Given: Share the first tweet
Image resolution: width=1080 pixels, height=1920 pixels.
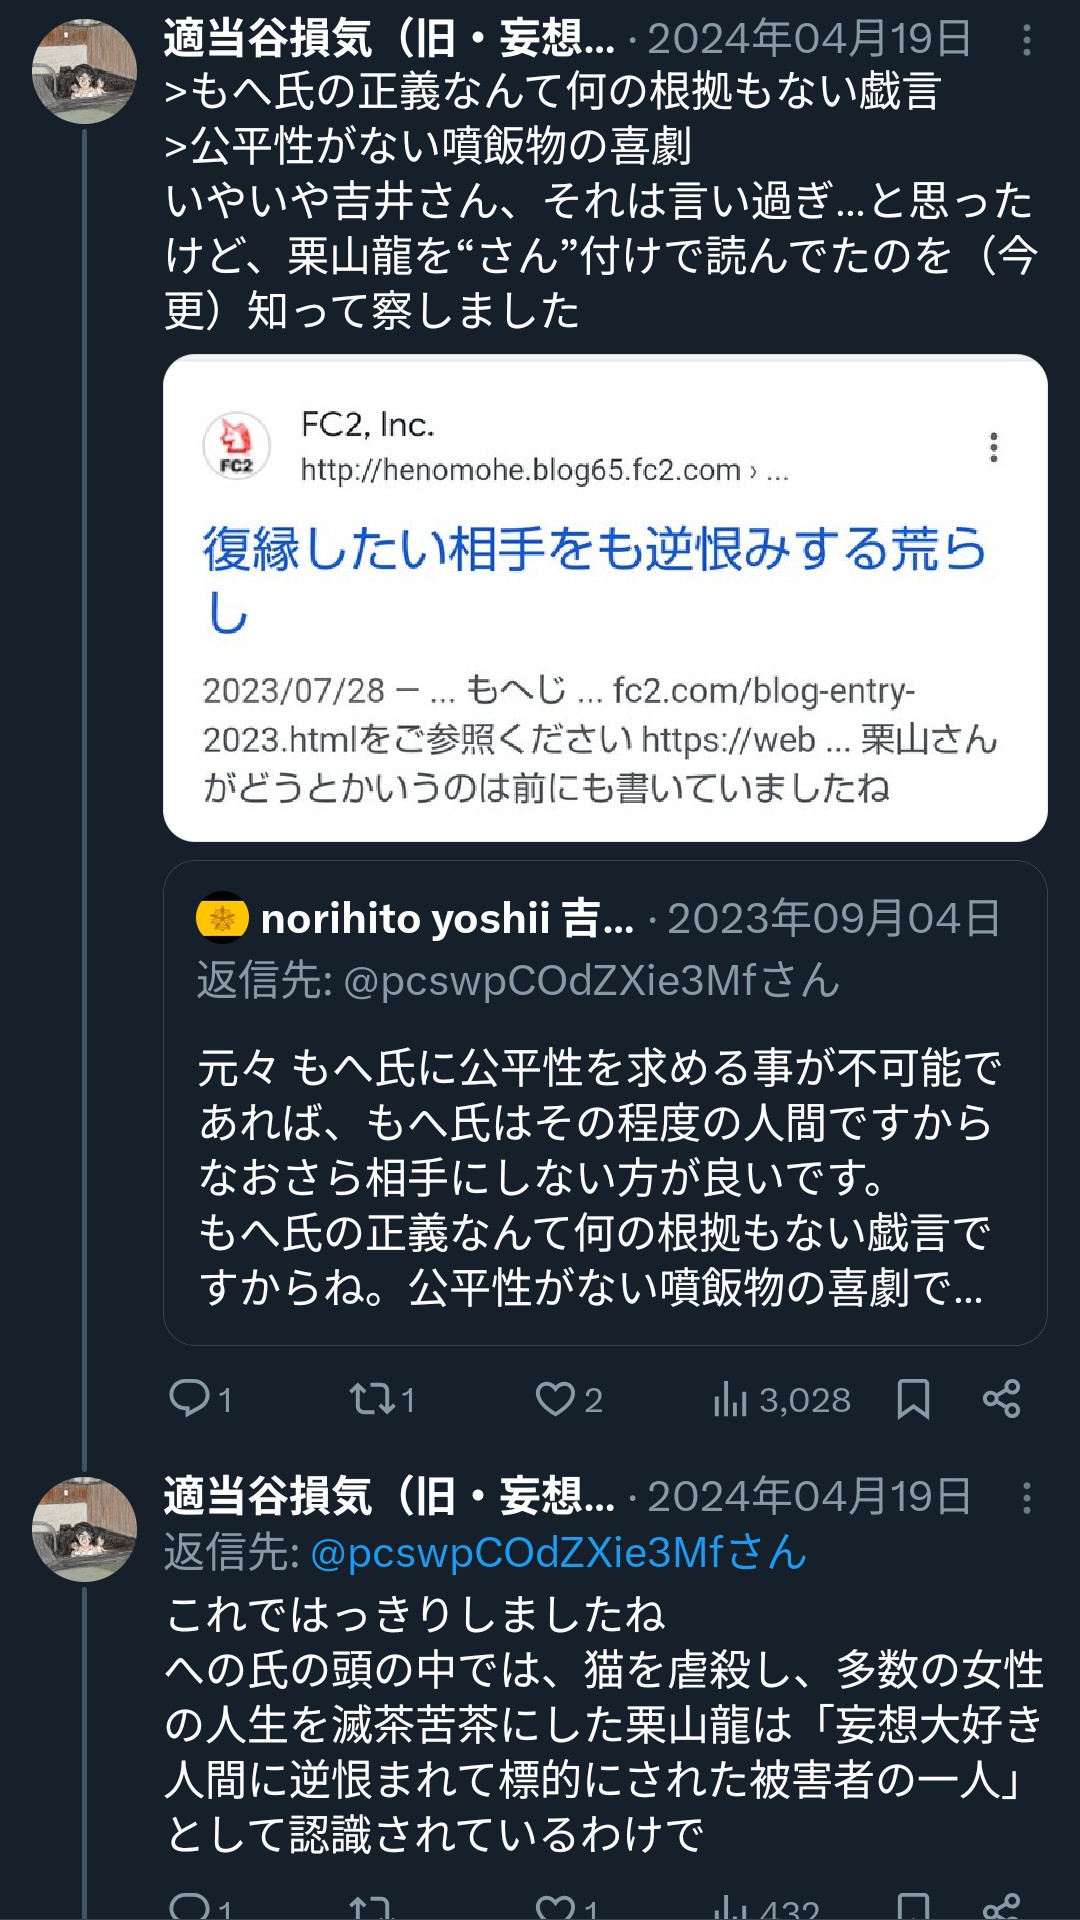Looking at the screenshot, I should pos(1001,1398).
